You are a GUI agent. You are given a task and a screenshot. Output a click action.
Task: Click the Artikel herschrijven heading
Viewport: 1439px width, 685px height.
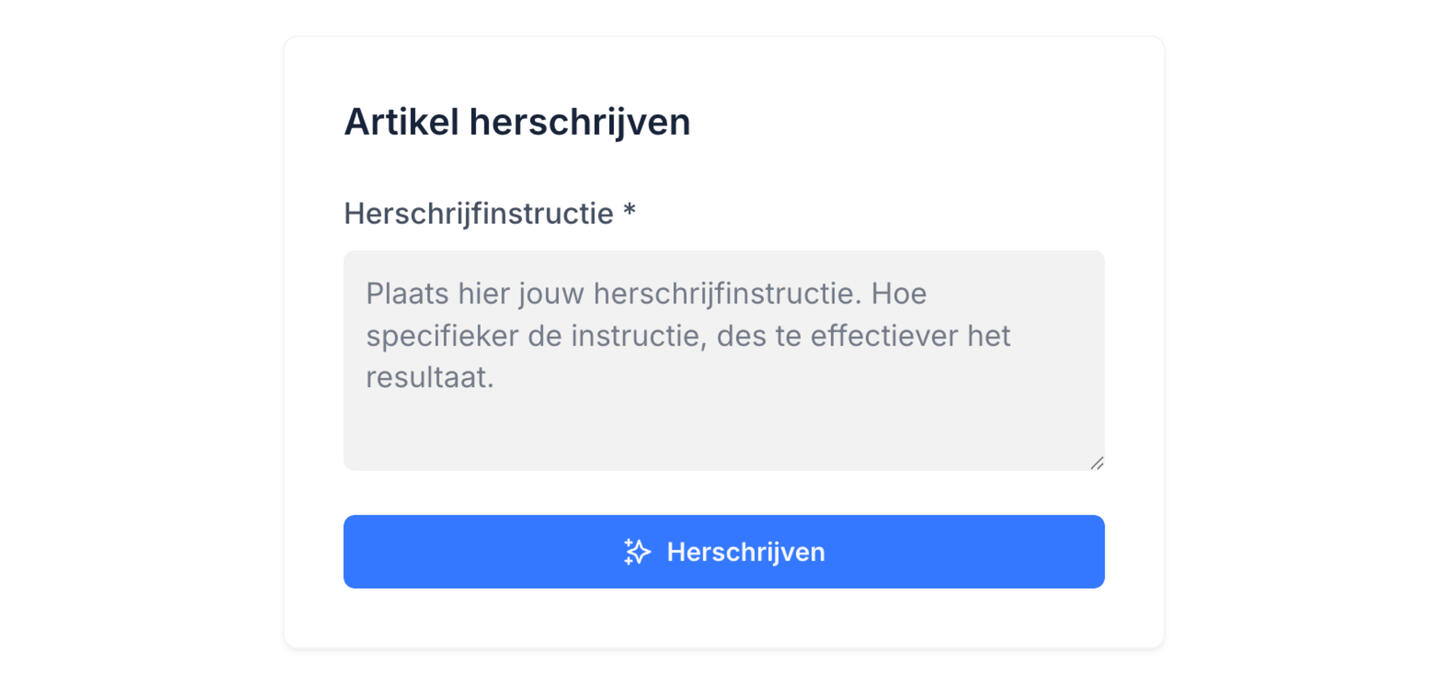[516, 122]
